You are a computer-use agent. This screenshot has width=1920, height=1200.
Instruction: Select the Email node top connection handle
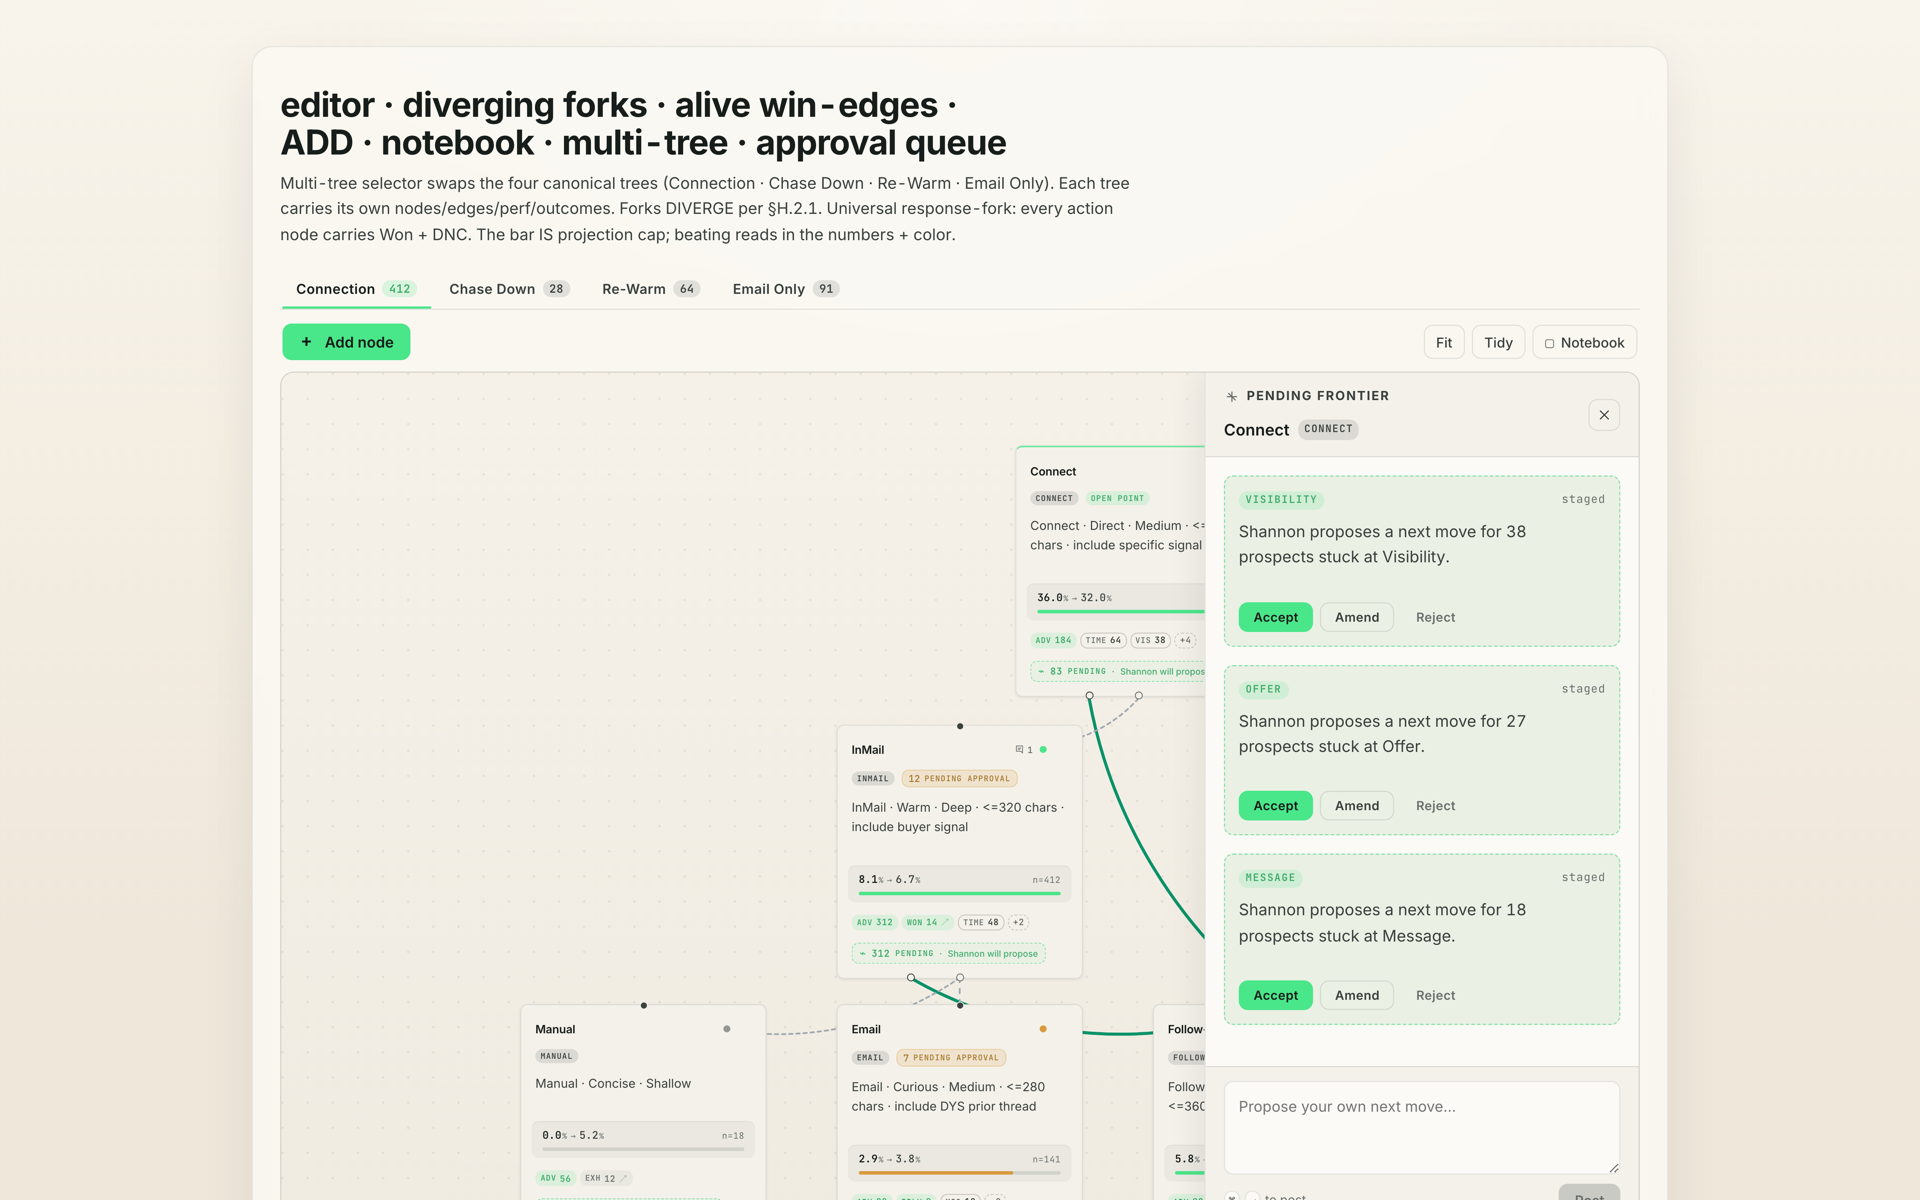point(960,1005)
